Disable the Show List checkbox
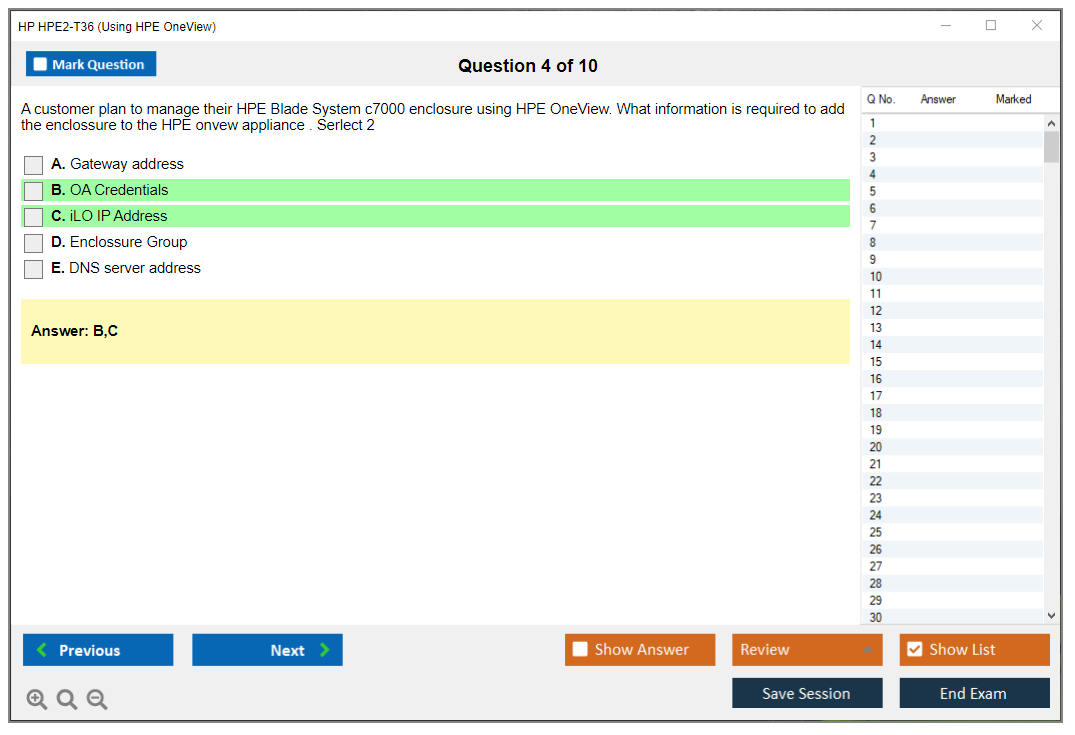The image size is (1075, 735). coord(914,649)
